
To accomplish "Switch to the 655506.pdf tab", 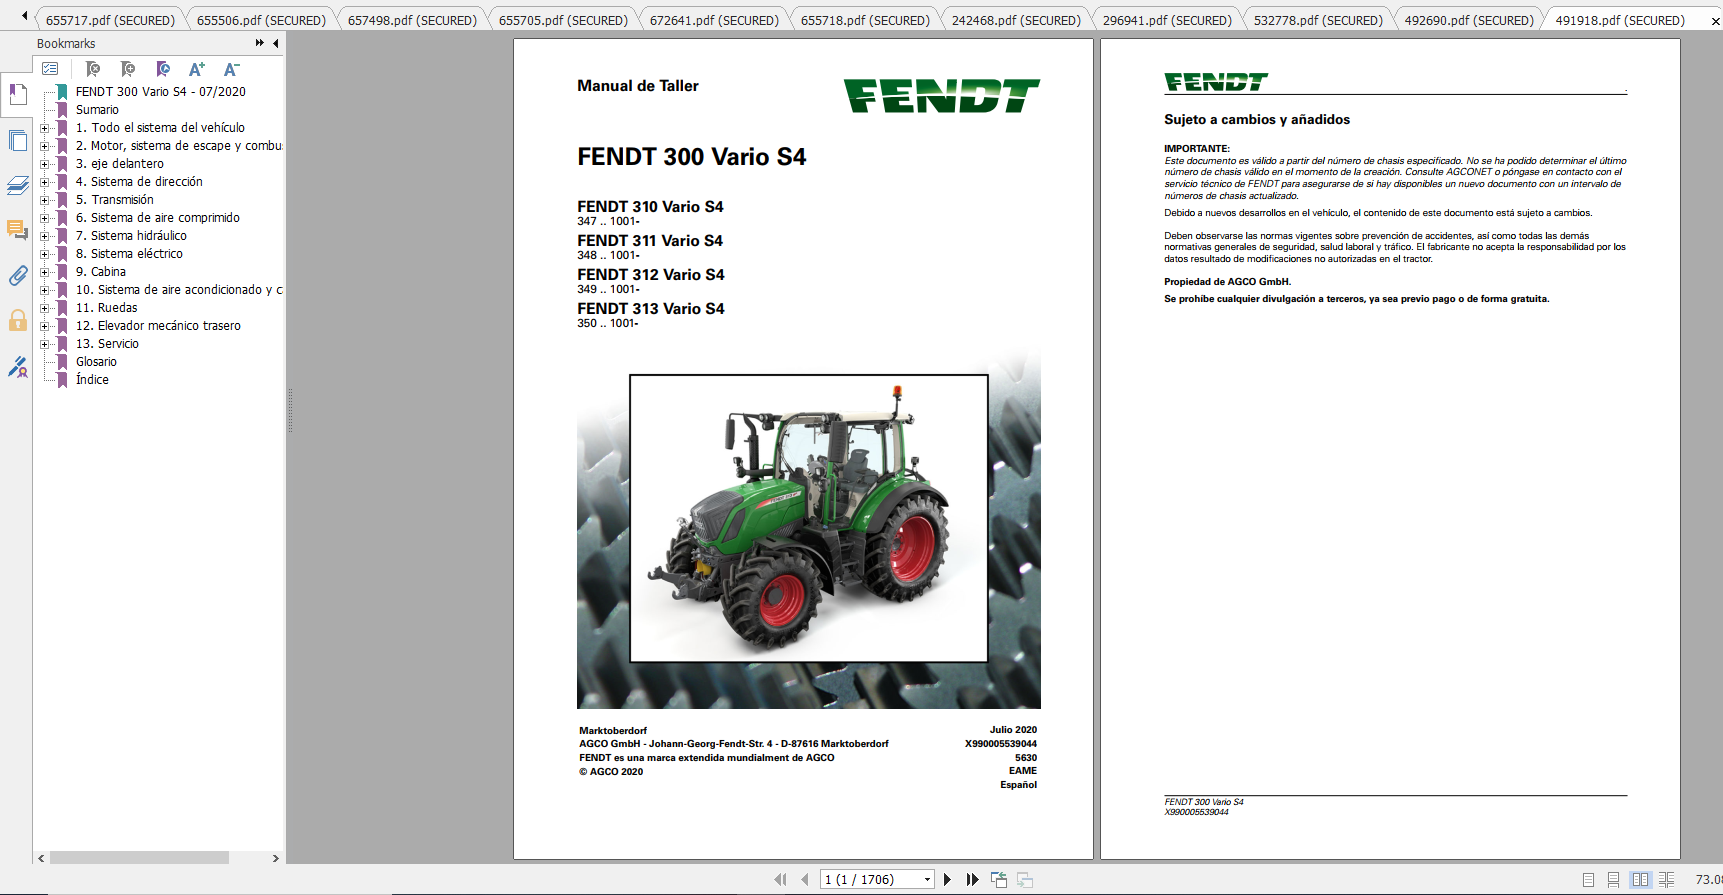I will [x=261, y=20].
